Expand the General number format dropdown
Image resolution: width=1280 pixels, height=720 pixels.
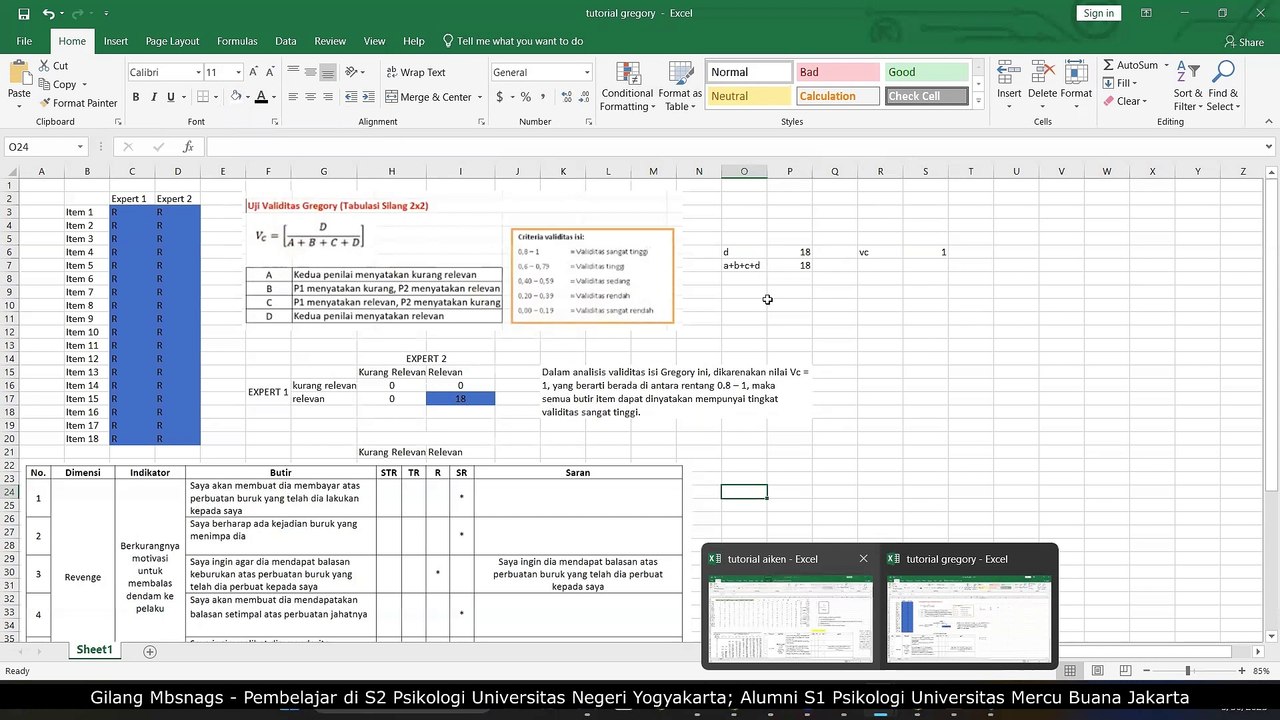coord(587,72)
